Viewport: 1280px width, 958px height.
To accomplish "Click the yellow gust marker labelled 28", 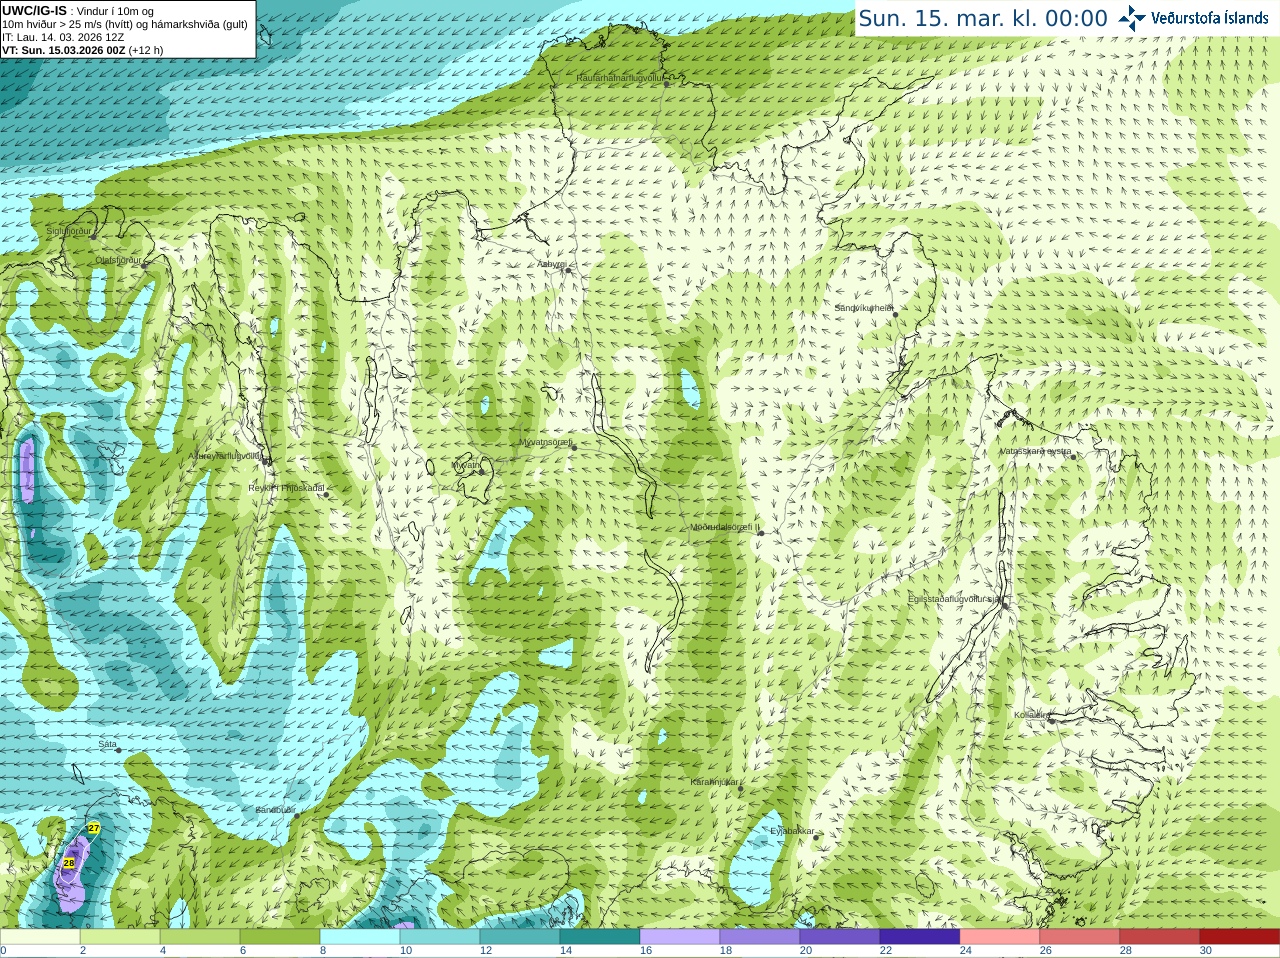I will 69,863.
